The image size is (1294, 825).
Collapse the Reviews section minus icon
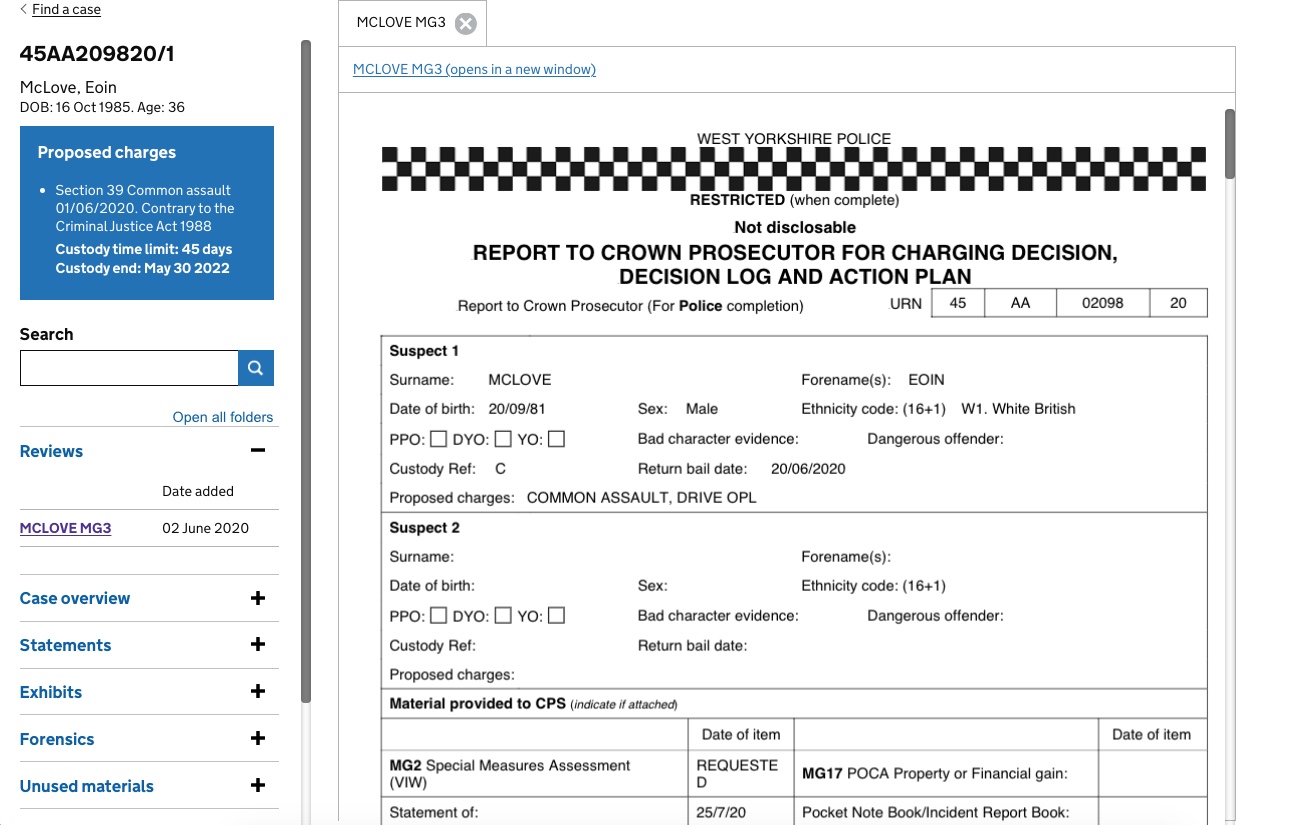258,451
